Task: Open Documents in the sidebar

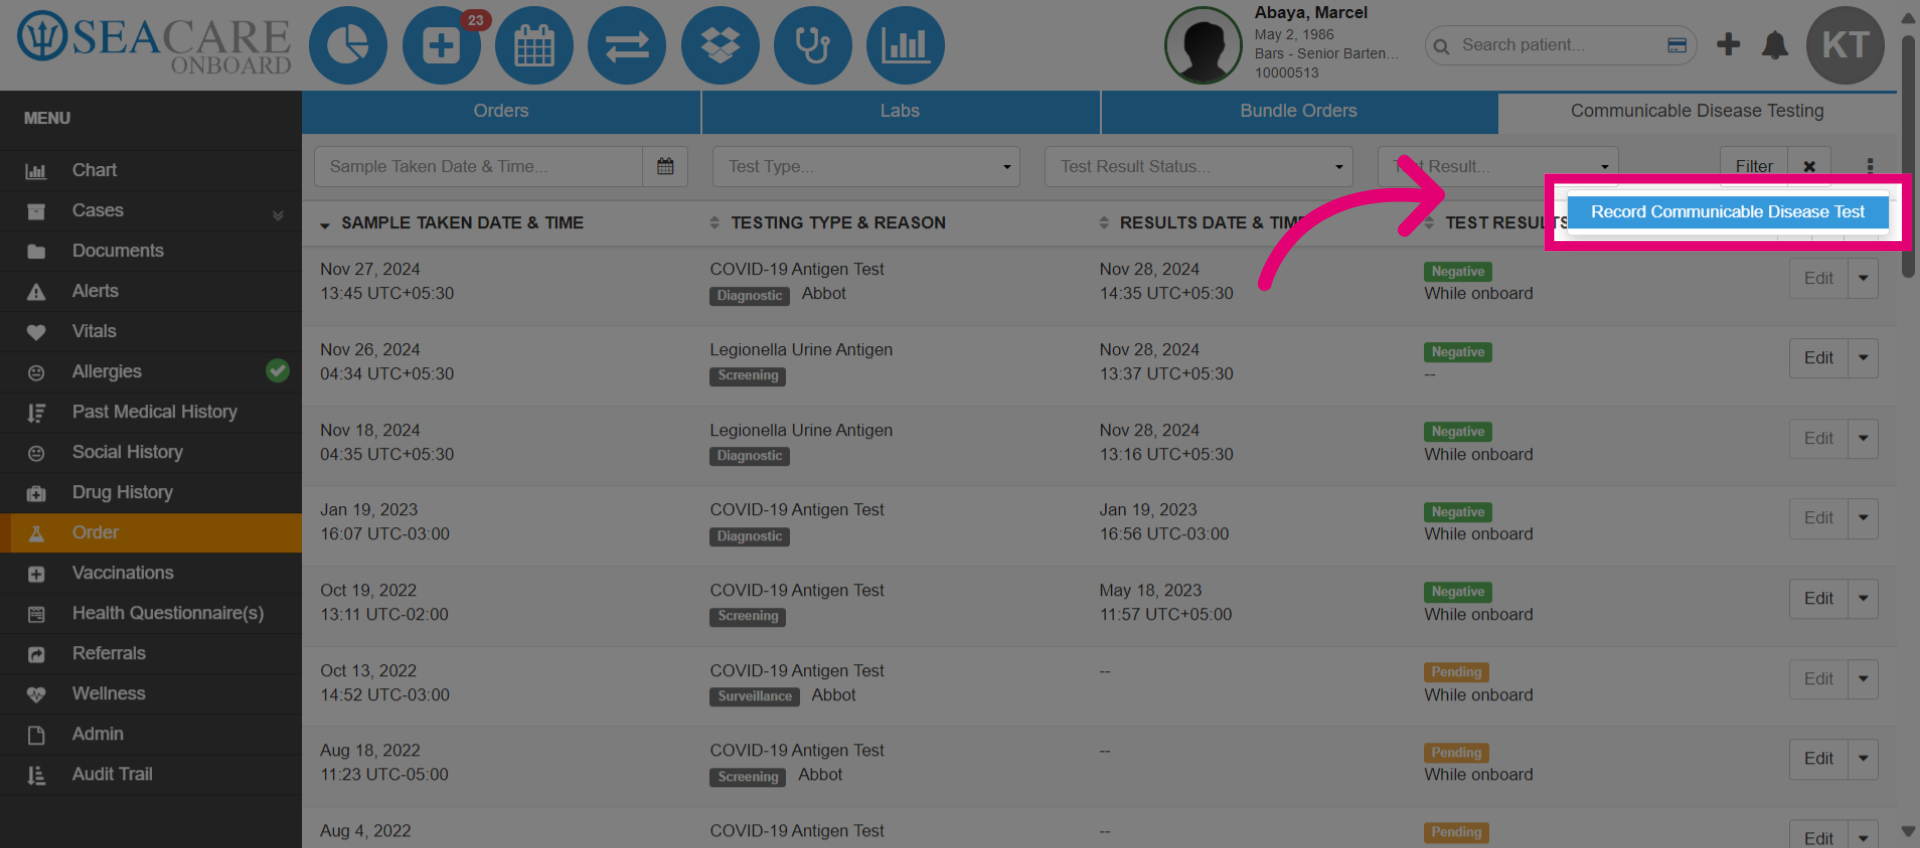Action: click(x=151, y=251)
